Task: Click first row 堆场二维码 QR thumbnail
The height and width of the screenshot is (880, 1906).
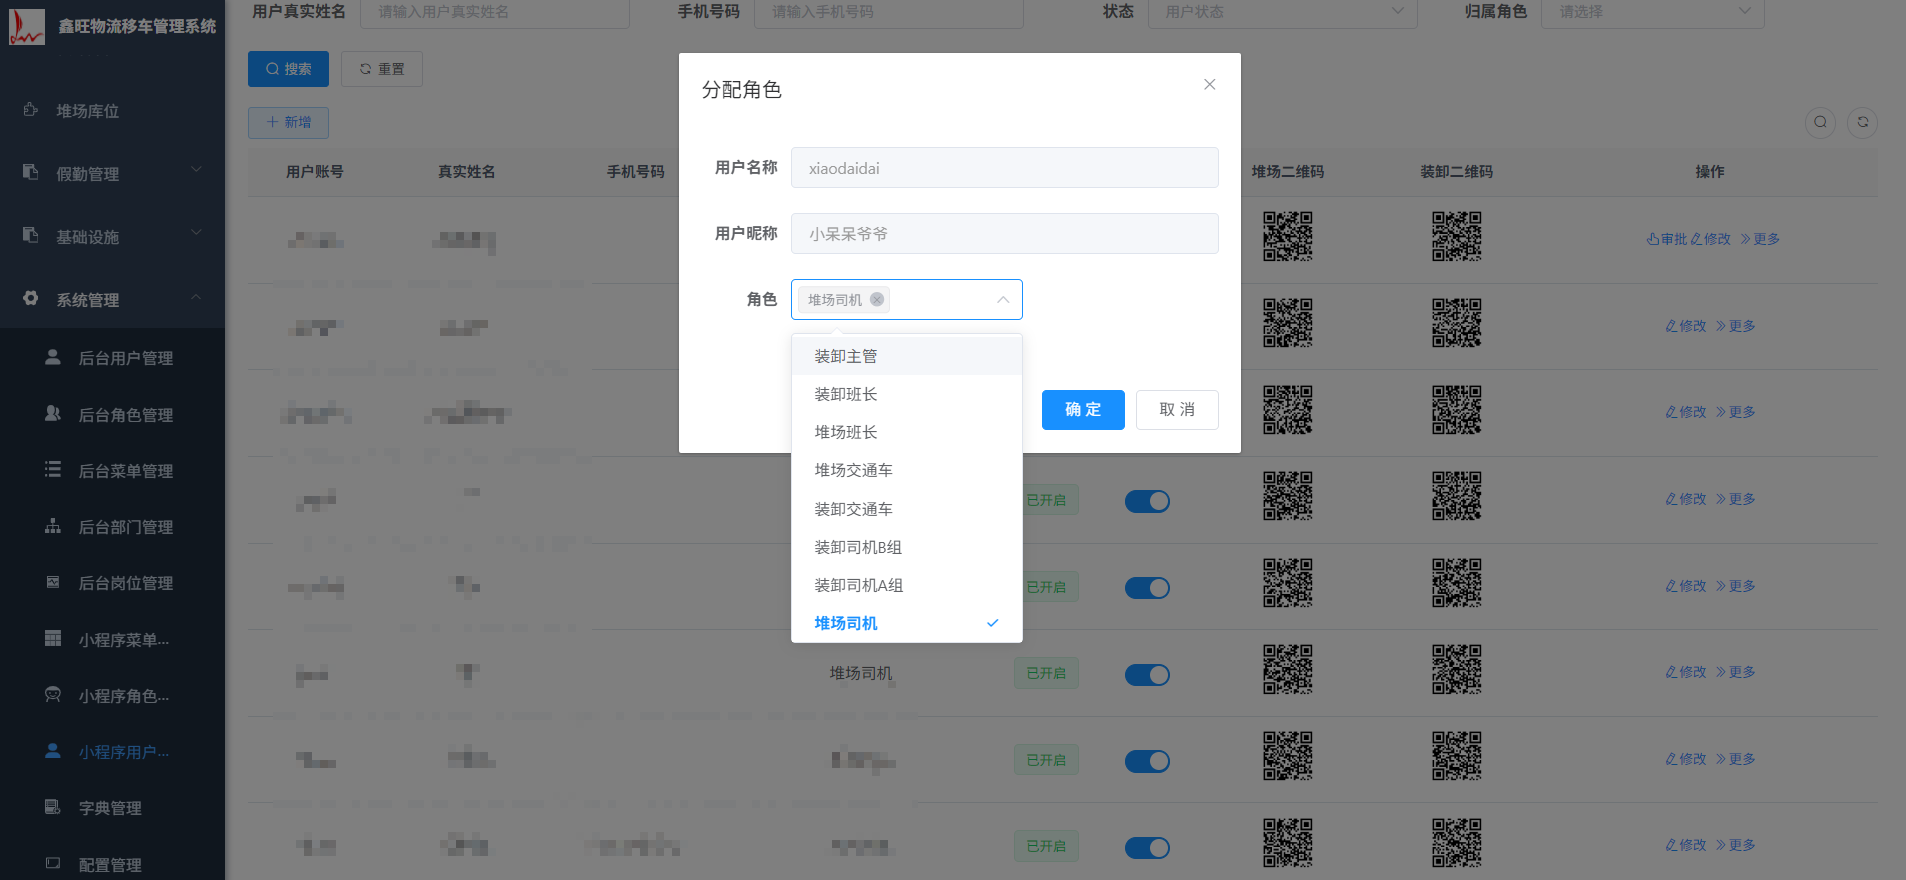Action: coord(1287,236)
